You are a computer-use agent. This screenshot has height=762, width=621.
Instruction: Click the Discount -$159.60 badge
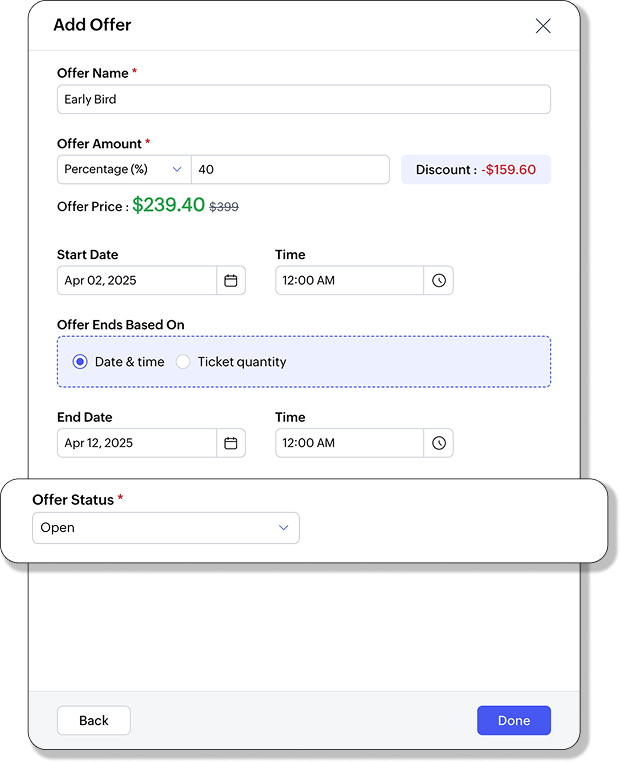click(x=476, y=170)
